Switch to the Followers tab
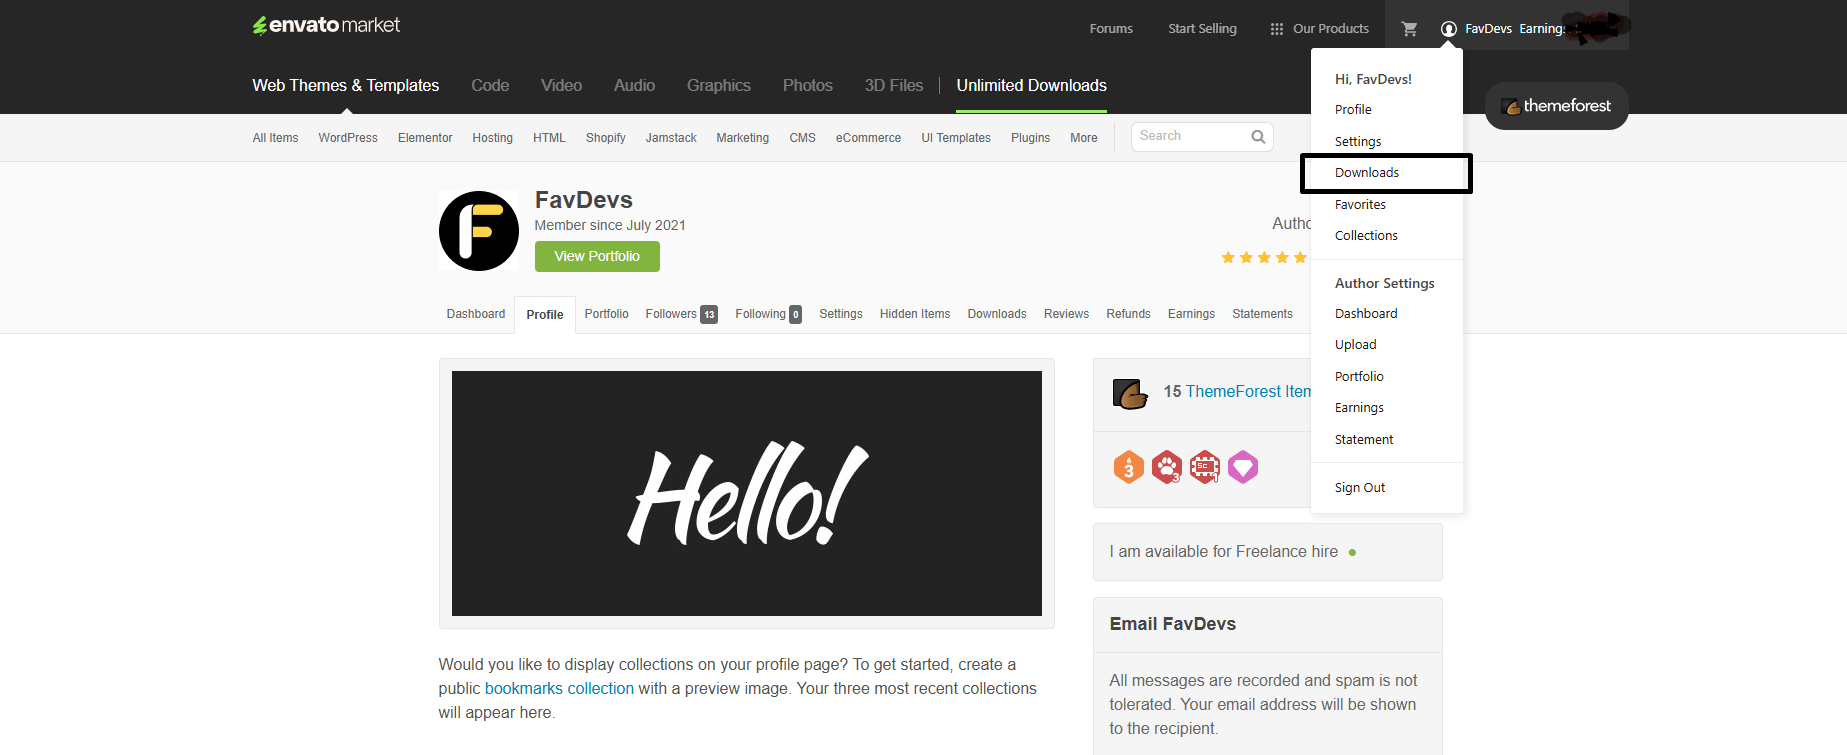This screenshot has width=1847, height=755. pos(681,314)
